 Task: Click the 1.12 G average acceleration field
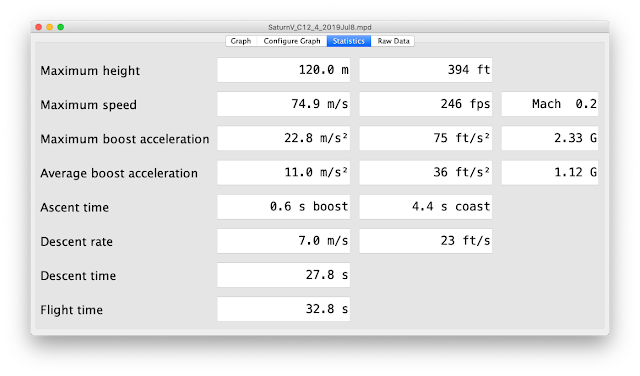550,172
